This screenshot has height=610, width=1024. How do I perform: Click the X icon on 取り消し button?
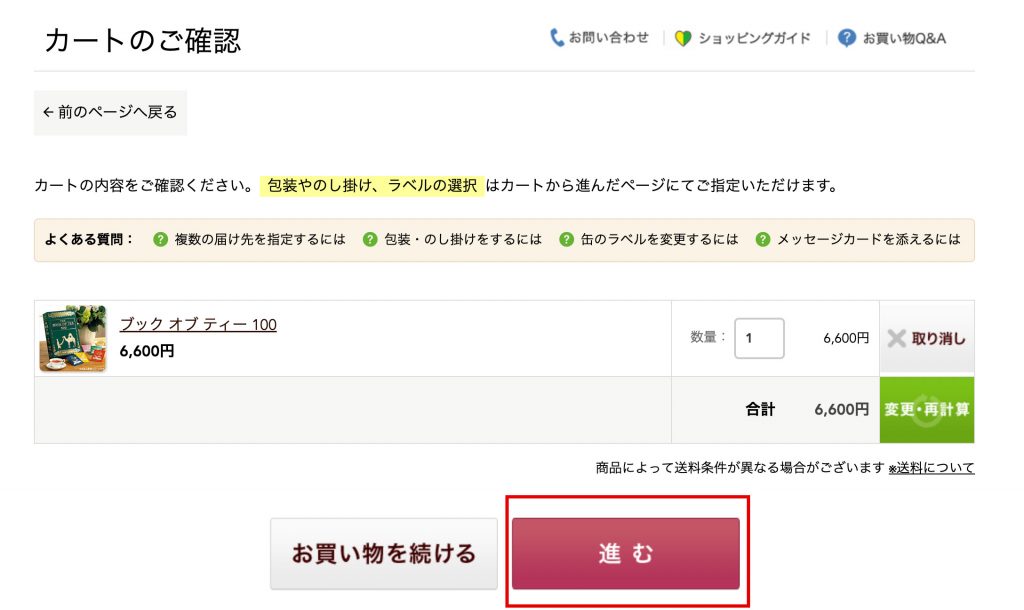[x=897, y=339]
